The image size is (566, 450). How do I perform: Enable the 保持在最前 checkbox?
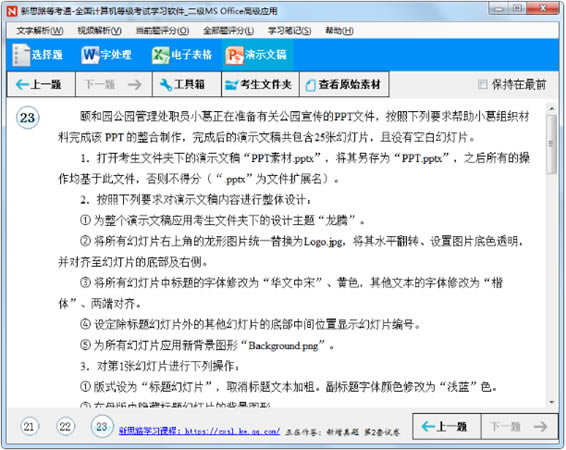point(482,84)
